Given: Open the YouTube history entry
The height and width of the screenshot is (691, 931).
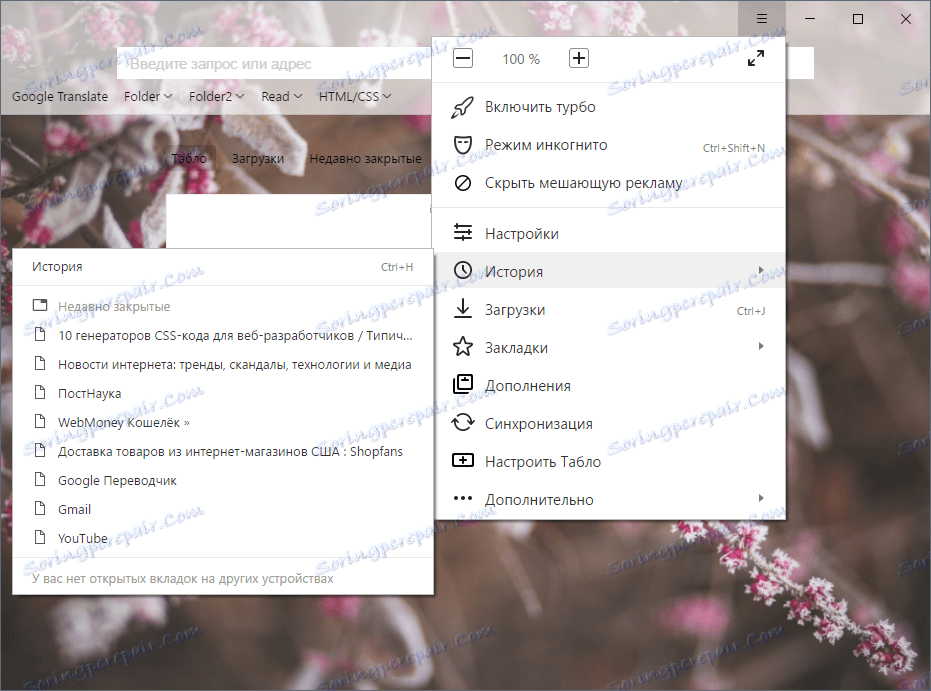Looking at the screenshot, I should (x=82, y=538).
